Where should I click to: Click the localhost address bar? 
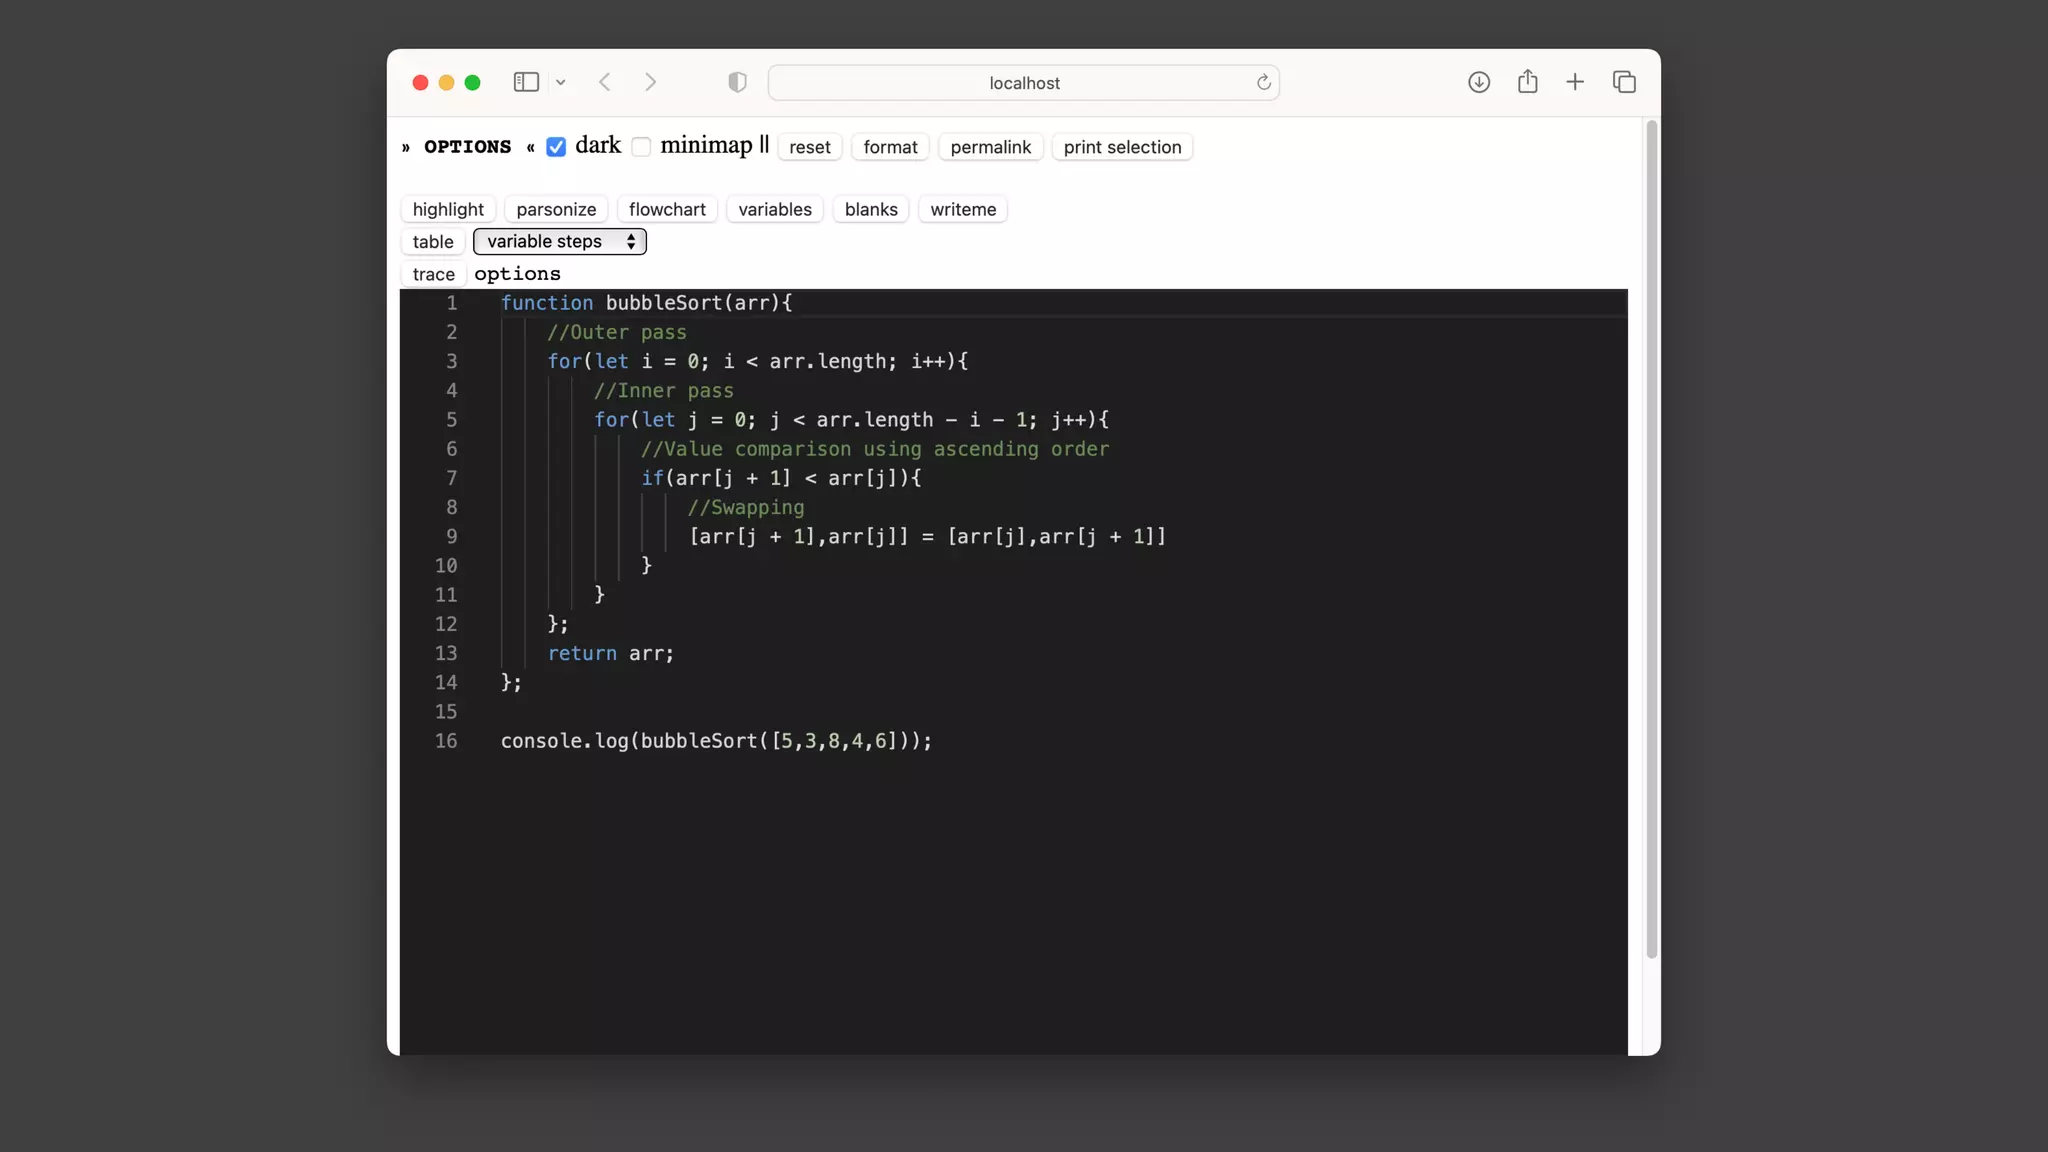pos(1024,83)
